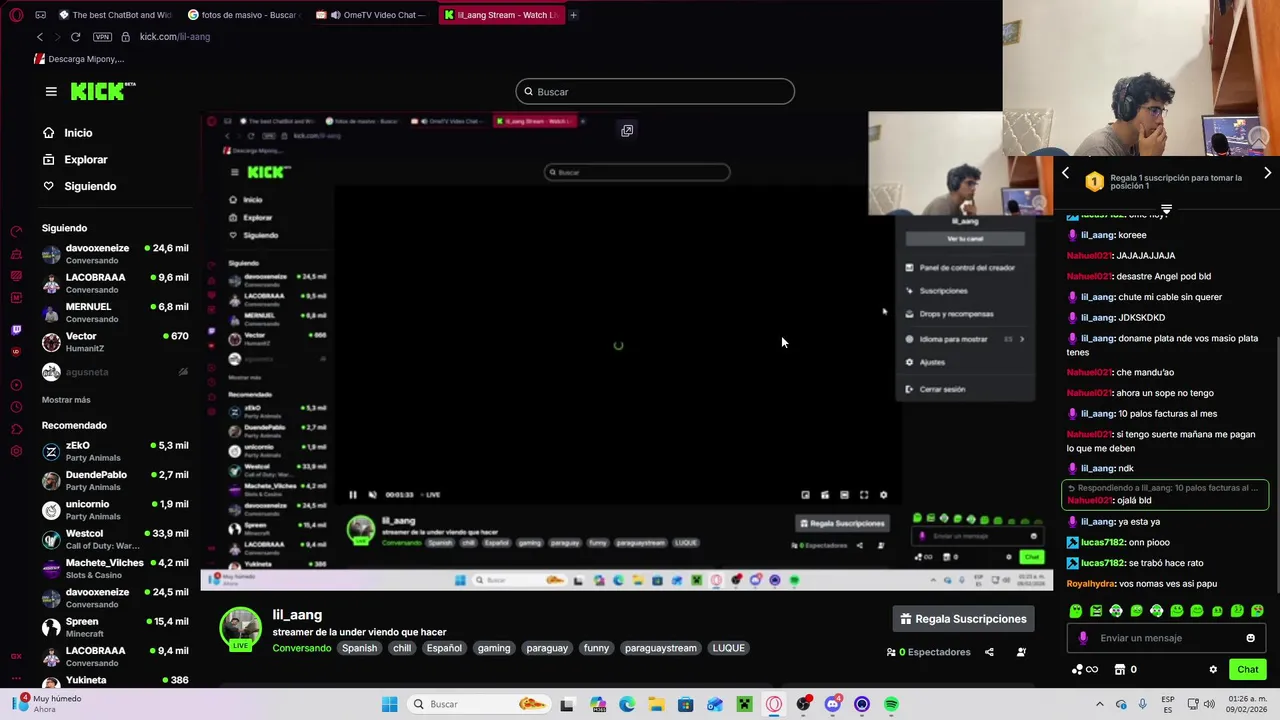Click the kick.com/lil-aang address bar
This screenshot has width=1280, height=720.
click(x=175, y=37)
